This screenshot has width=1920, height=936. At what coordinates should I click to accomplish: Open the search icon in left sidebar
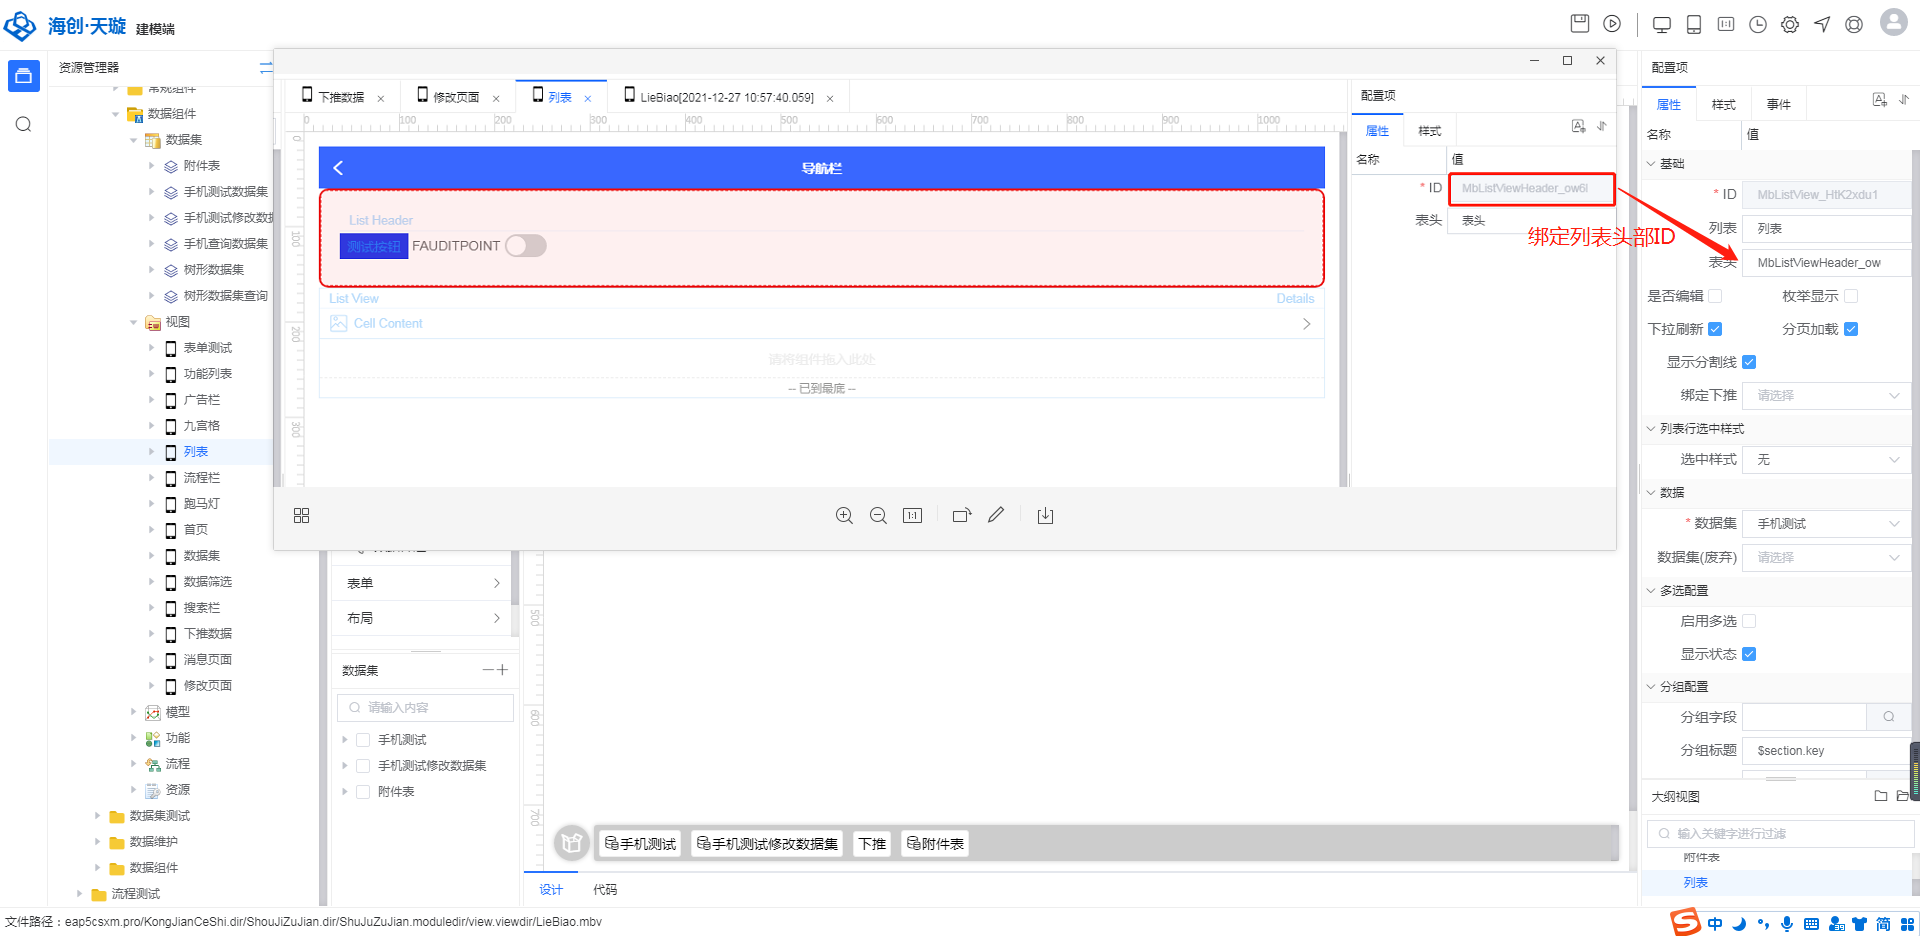(x=24, y=125)
